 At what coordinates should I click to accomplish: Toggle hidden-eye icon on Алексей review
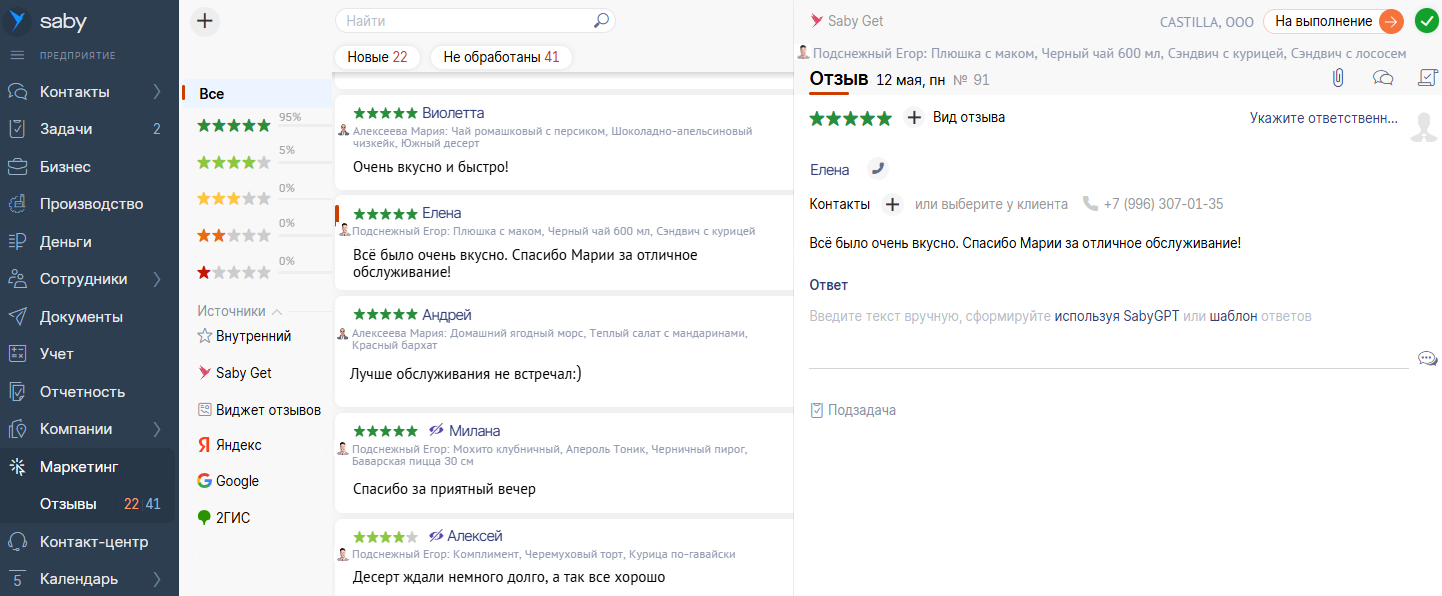[435, 536]
